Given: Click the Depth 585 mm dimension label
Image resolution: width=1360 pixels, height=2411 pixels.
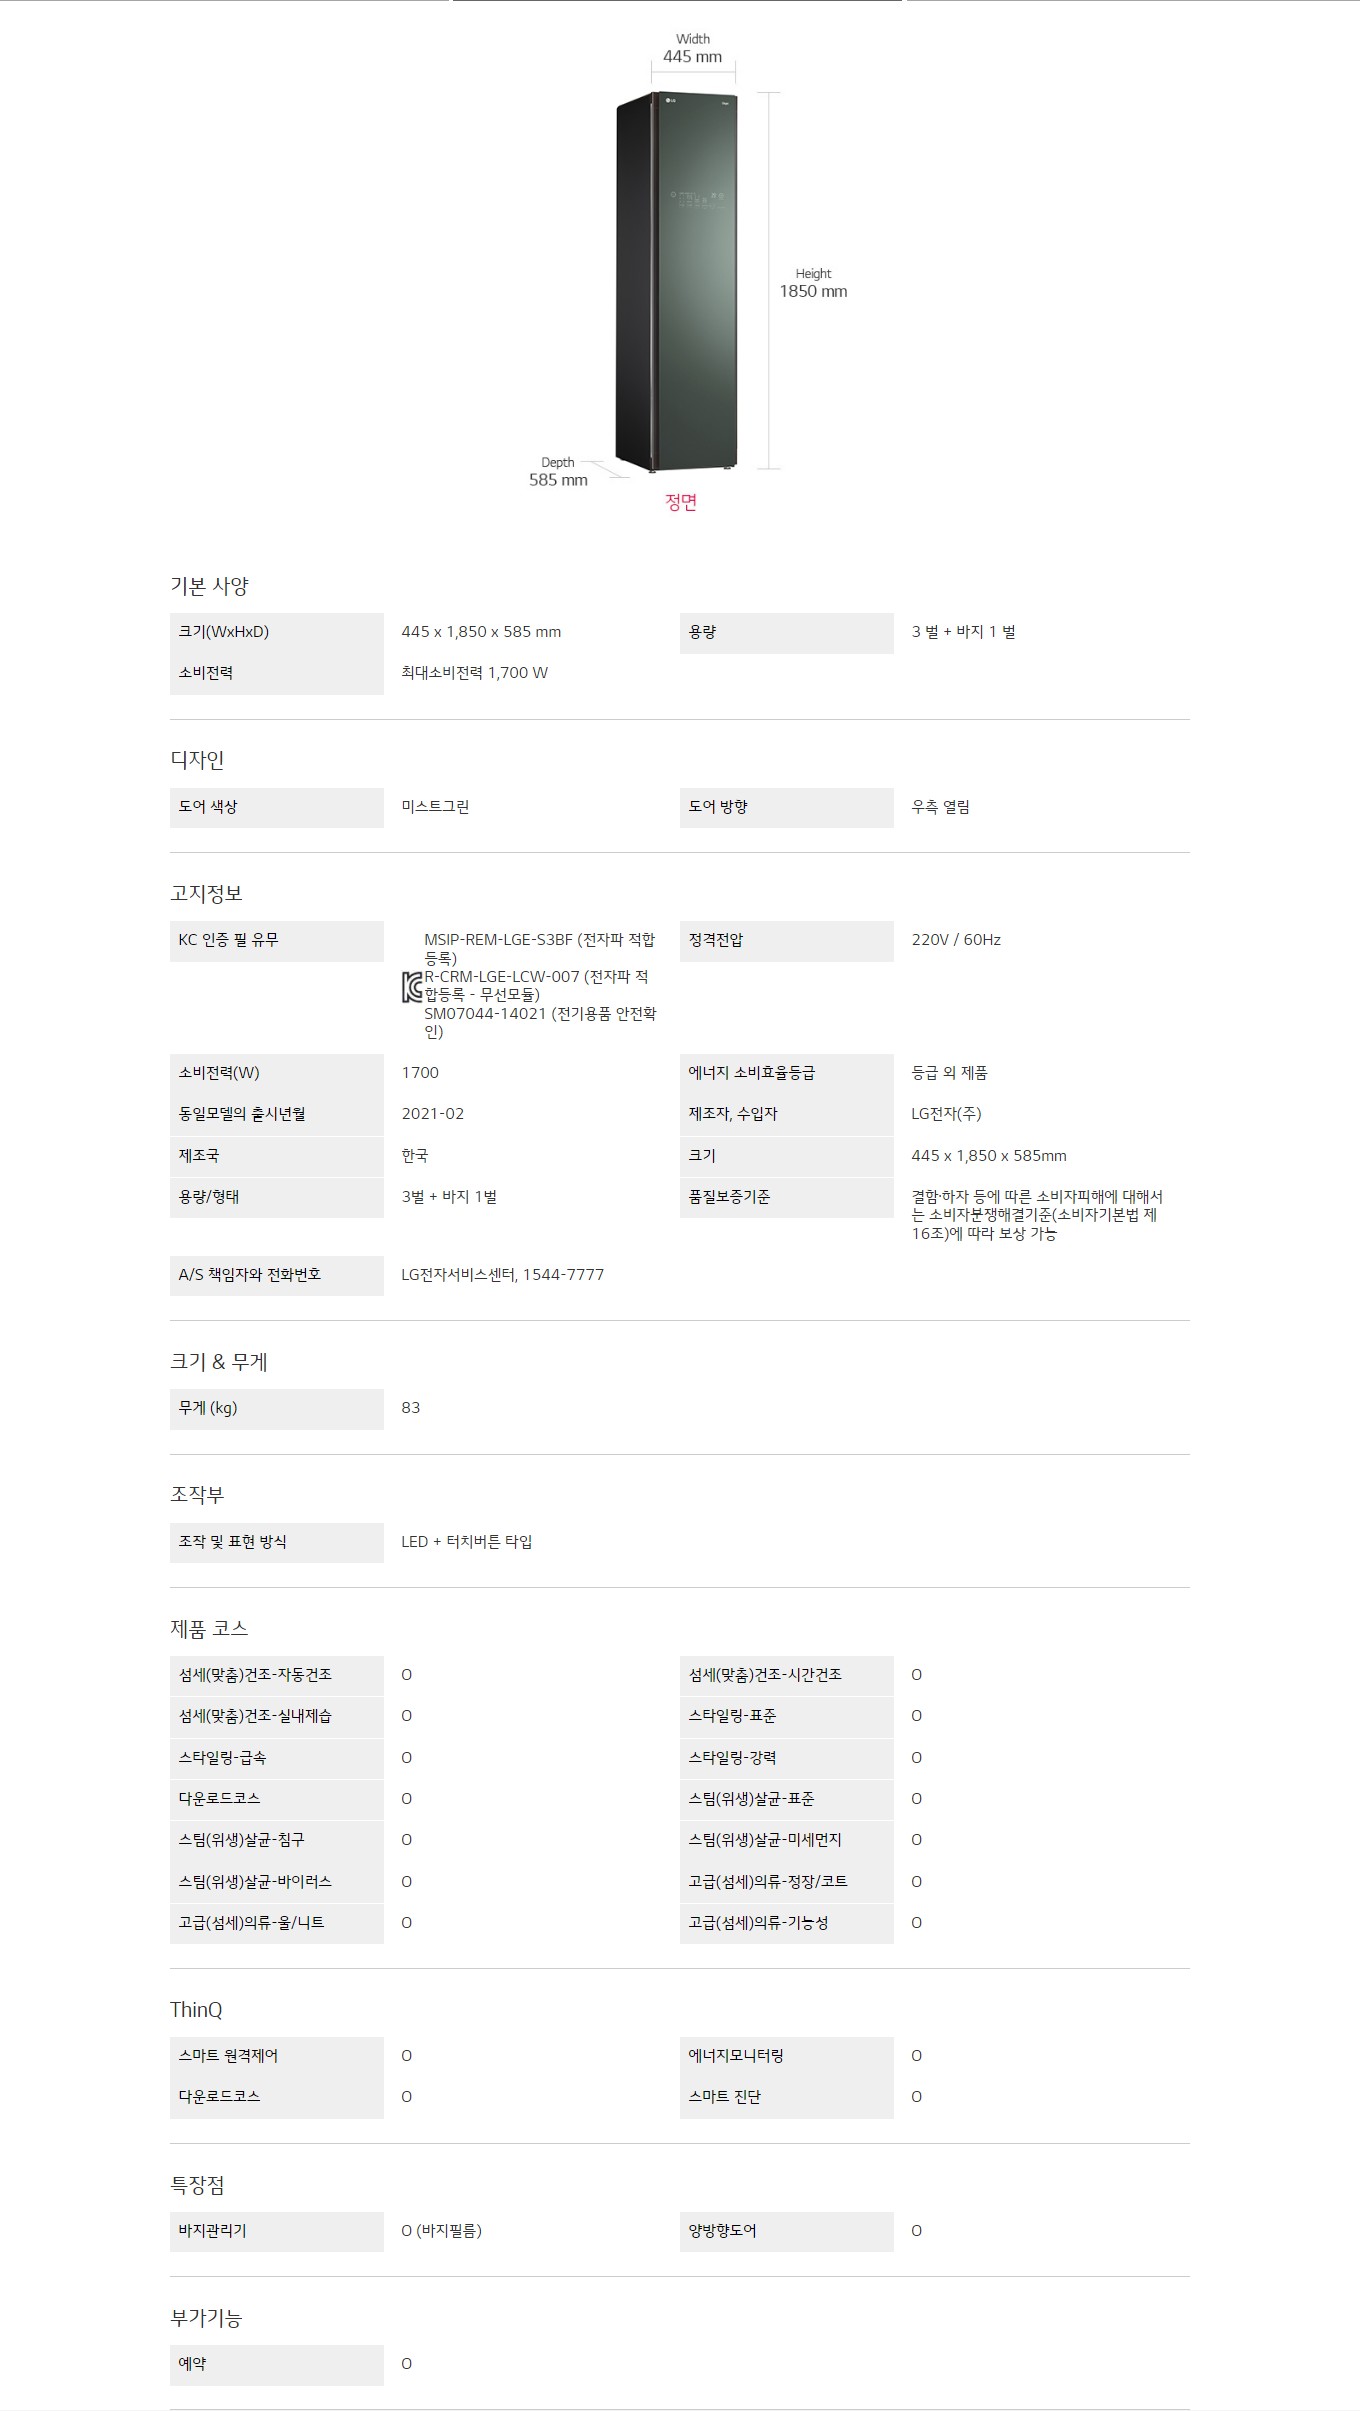Looking at the screenshot, I should click(558, 472).
